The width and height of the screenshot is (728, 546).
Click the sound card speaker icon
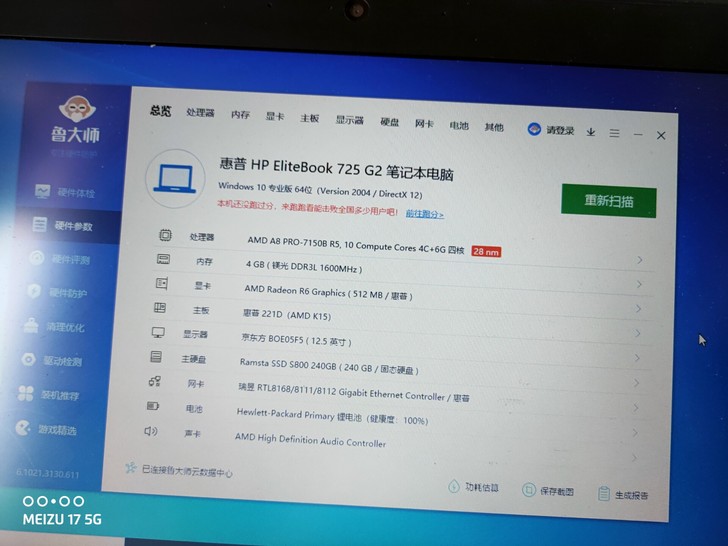[151, 431]
